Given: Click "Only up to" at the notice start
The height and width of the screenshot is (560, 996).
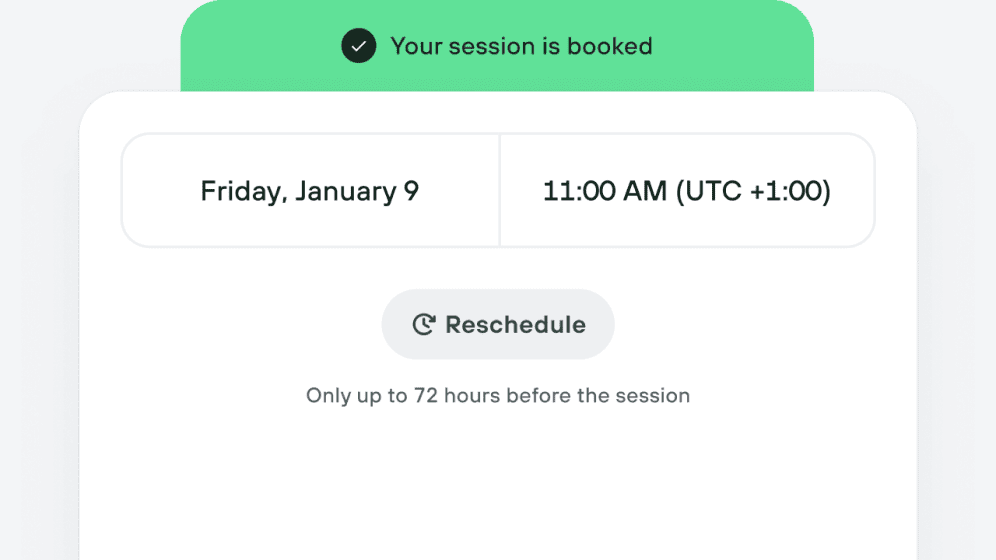Looking at the screenshot, I should point(356,395).
